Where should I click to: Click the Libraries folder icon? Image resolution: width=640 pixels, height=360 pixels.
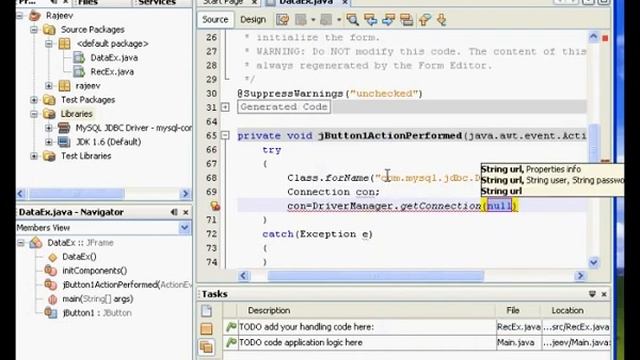[49, 114]
